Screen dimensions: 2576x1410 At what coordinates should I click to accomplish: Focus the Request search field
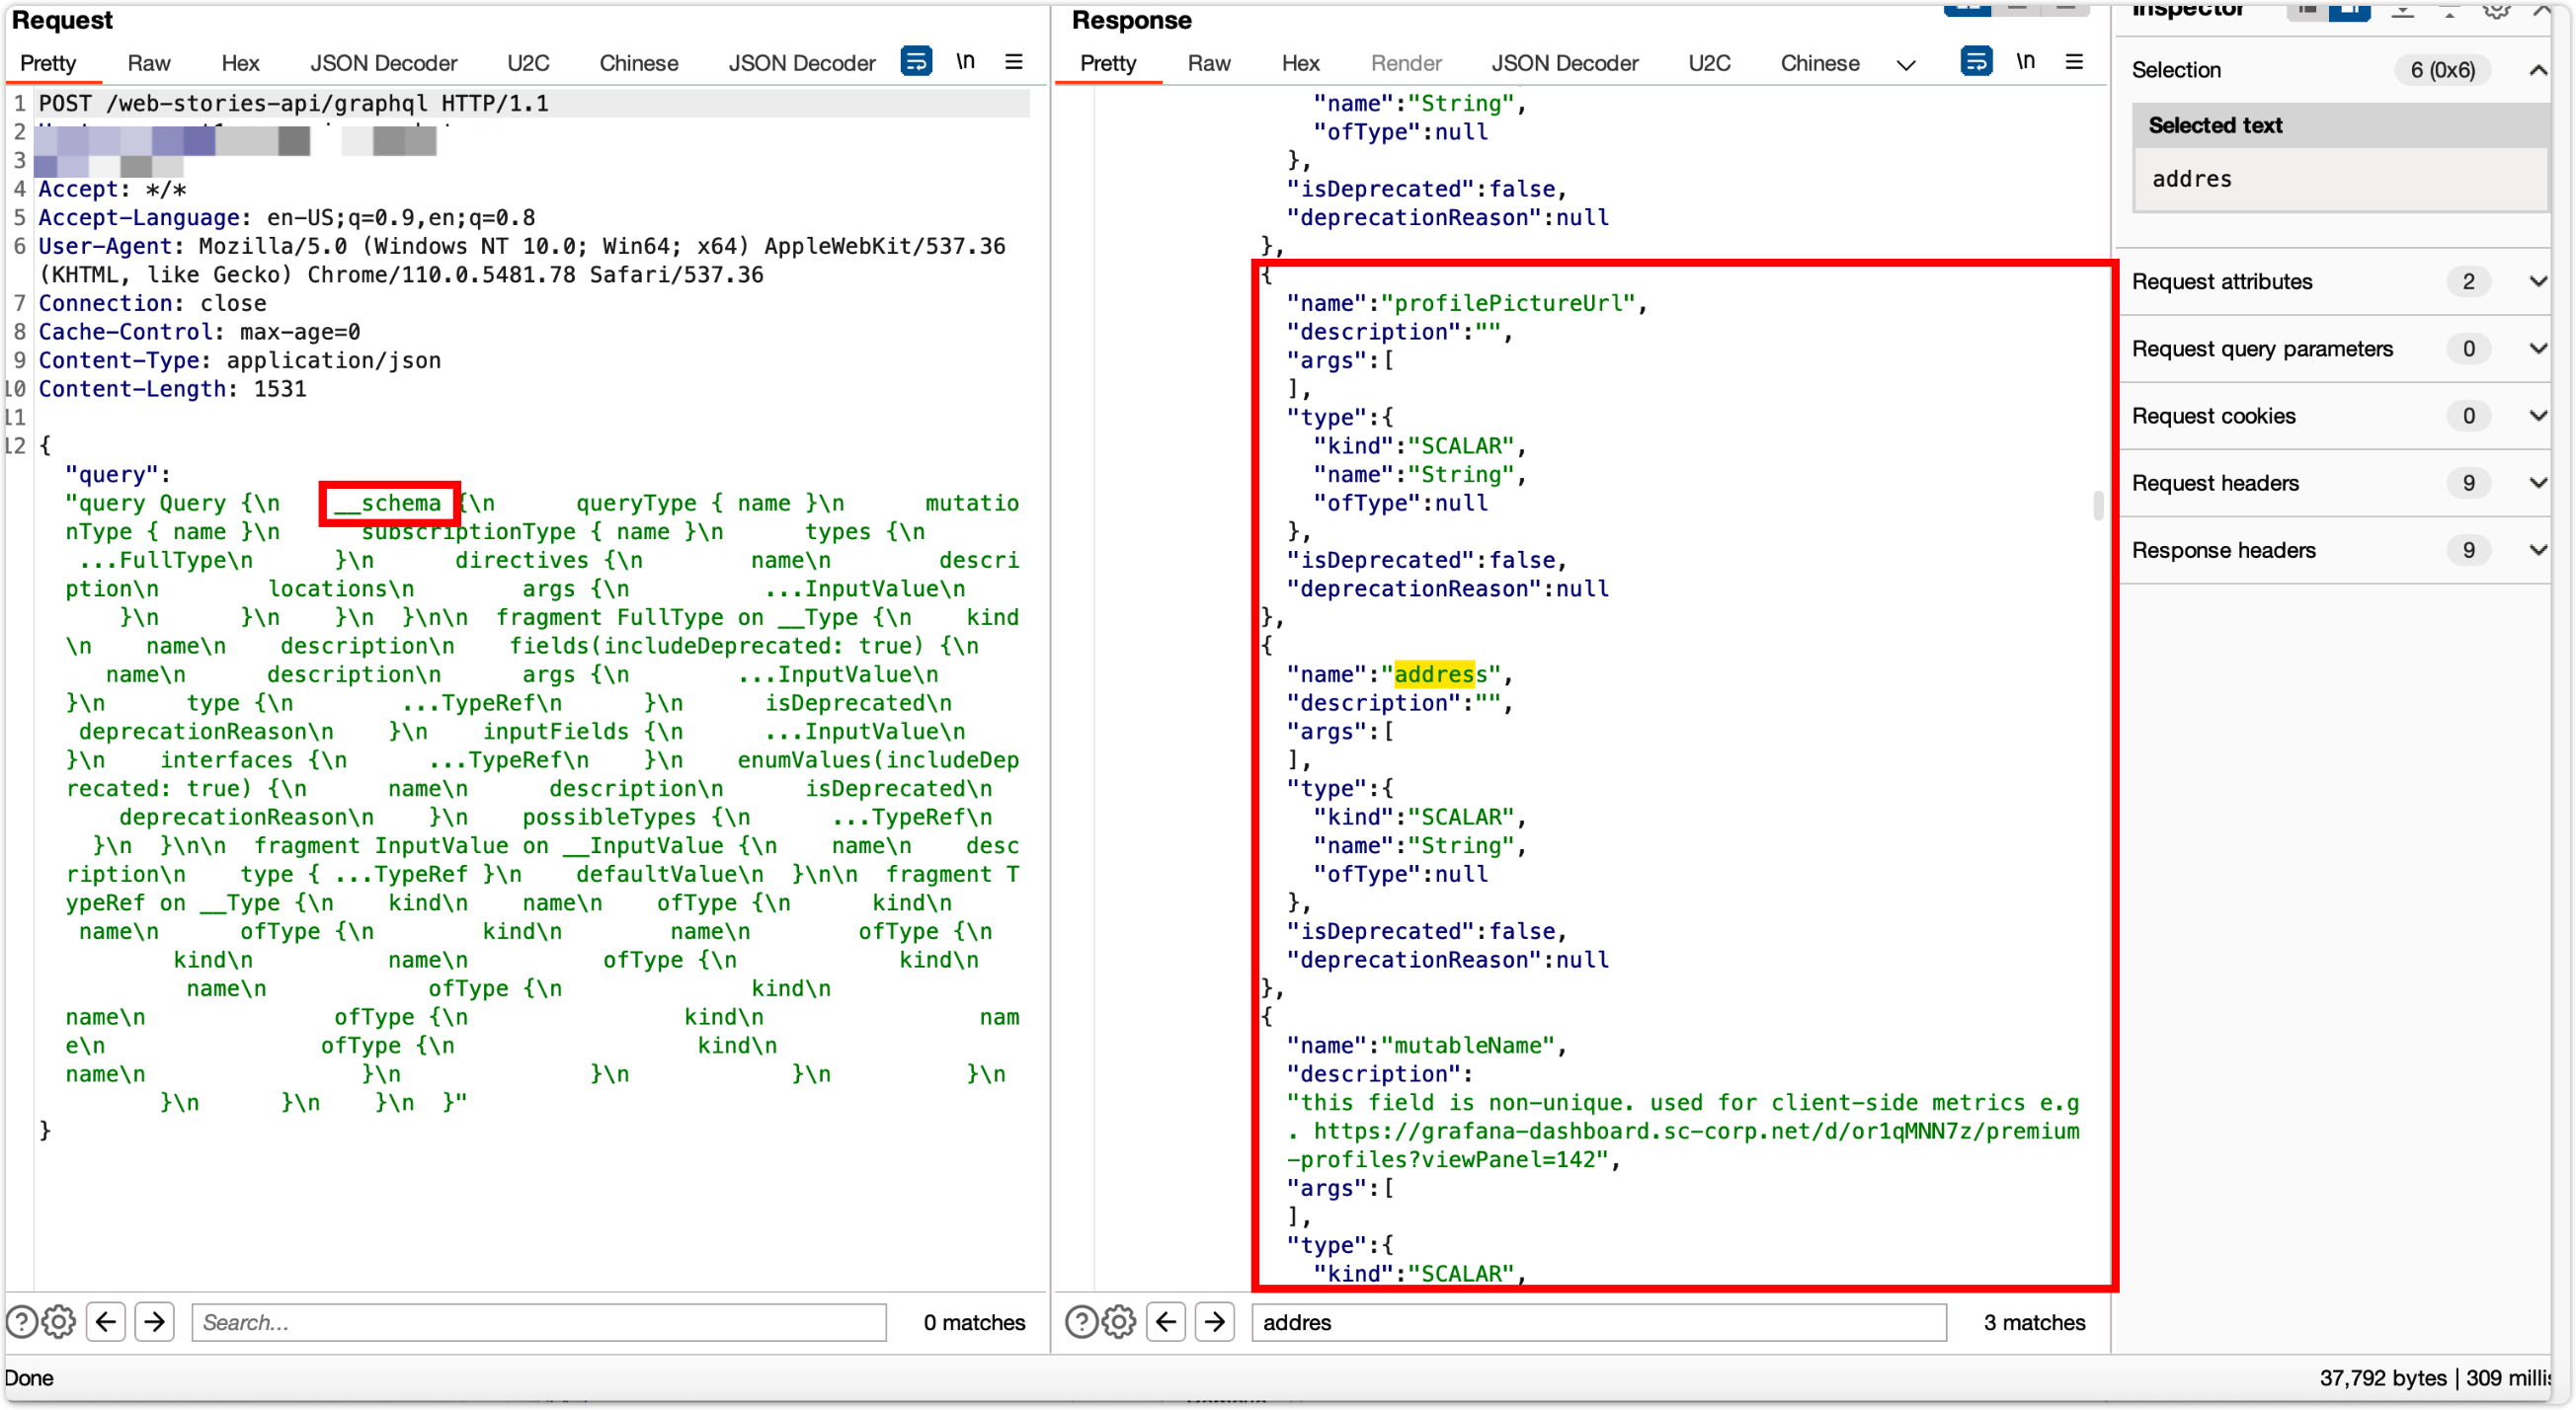tap(539, 1322)
